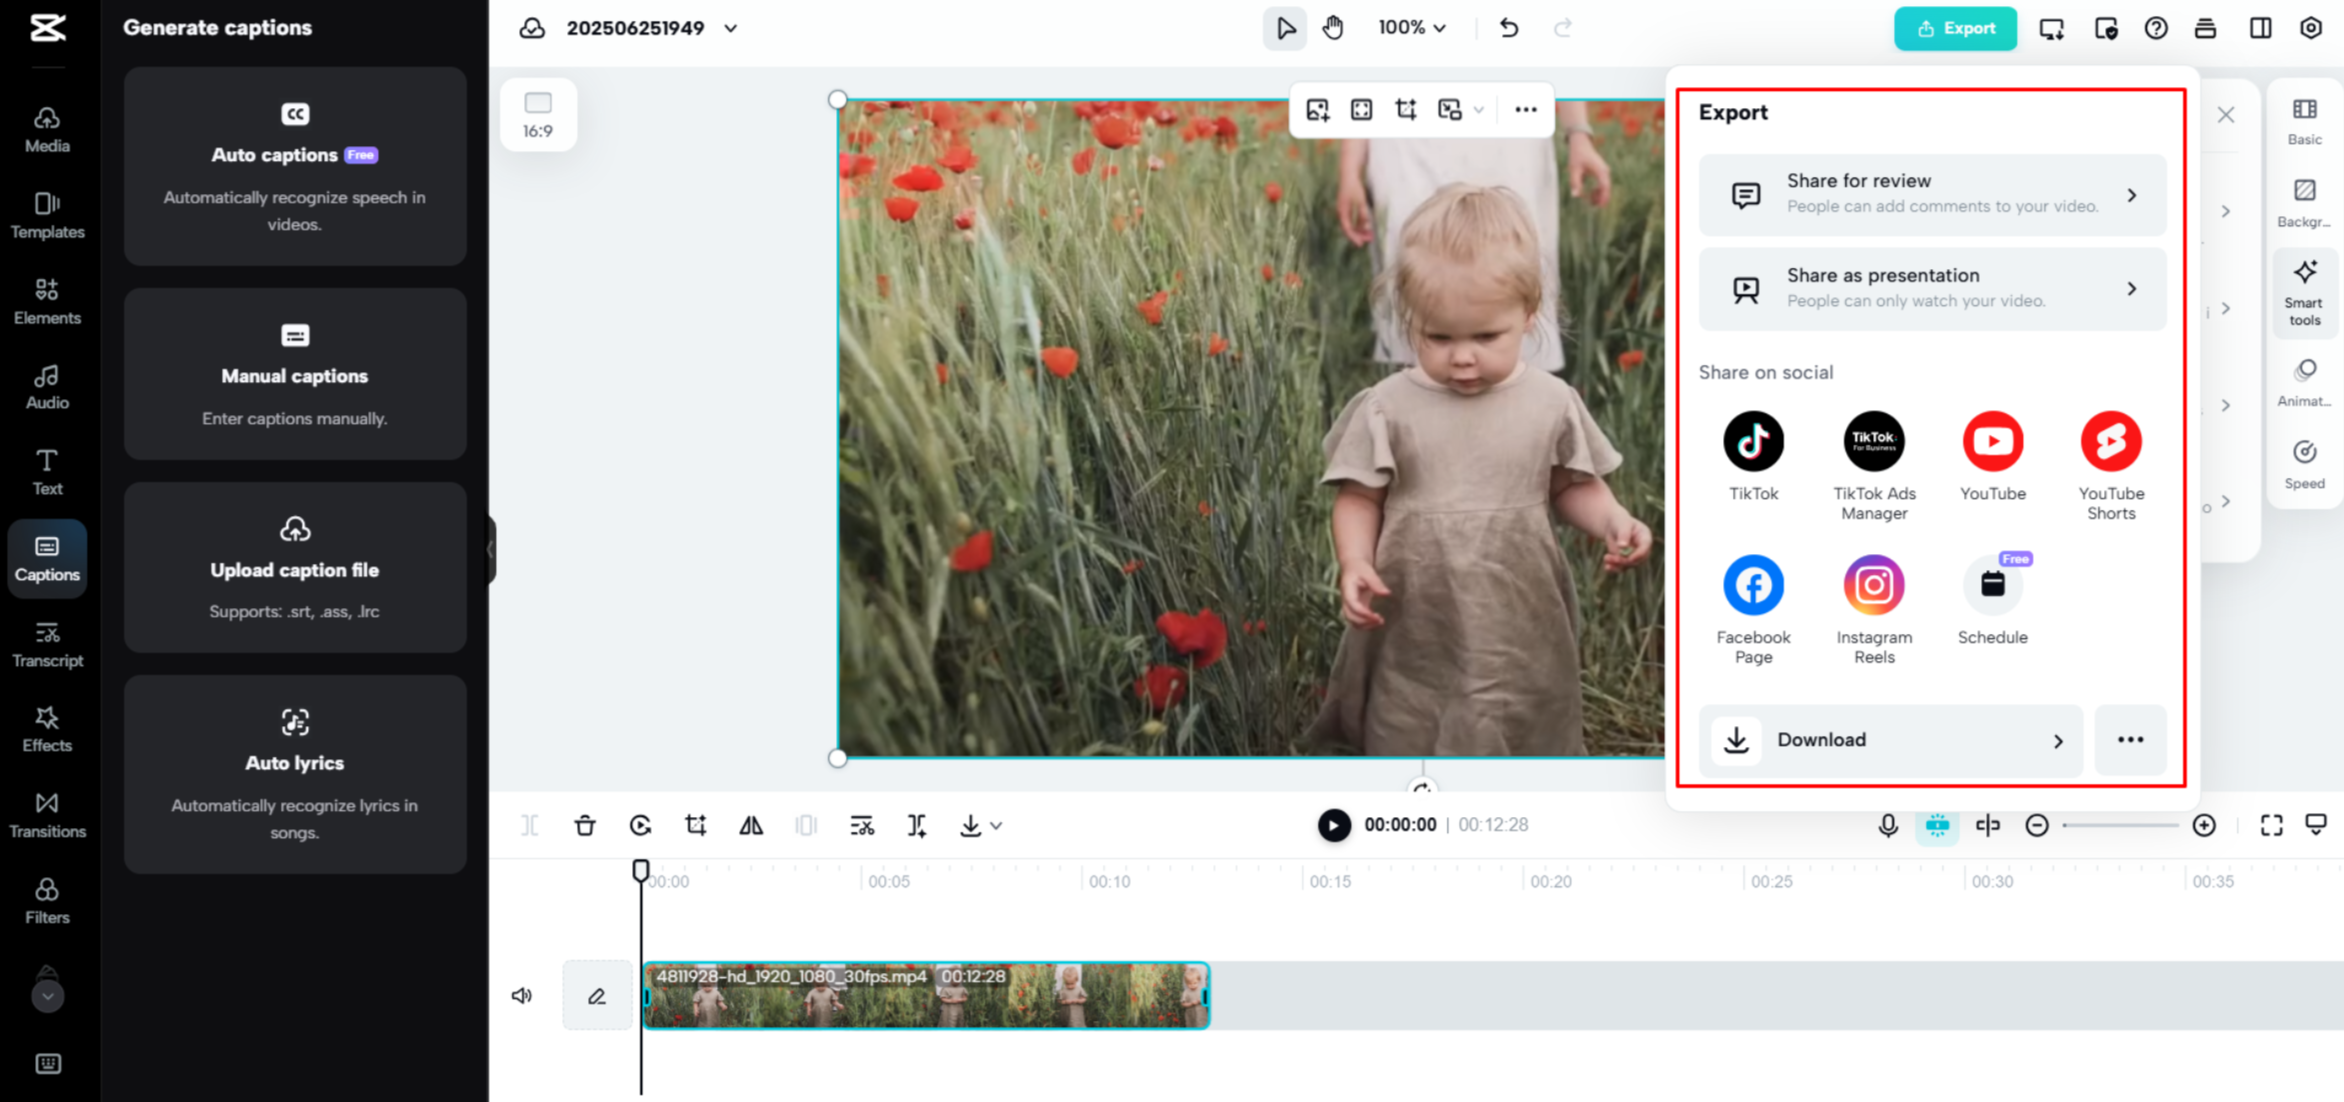Switch to the Transcript tab

47,644
